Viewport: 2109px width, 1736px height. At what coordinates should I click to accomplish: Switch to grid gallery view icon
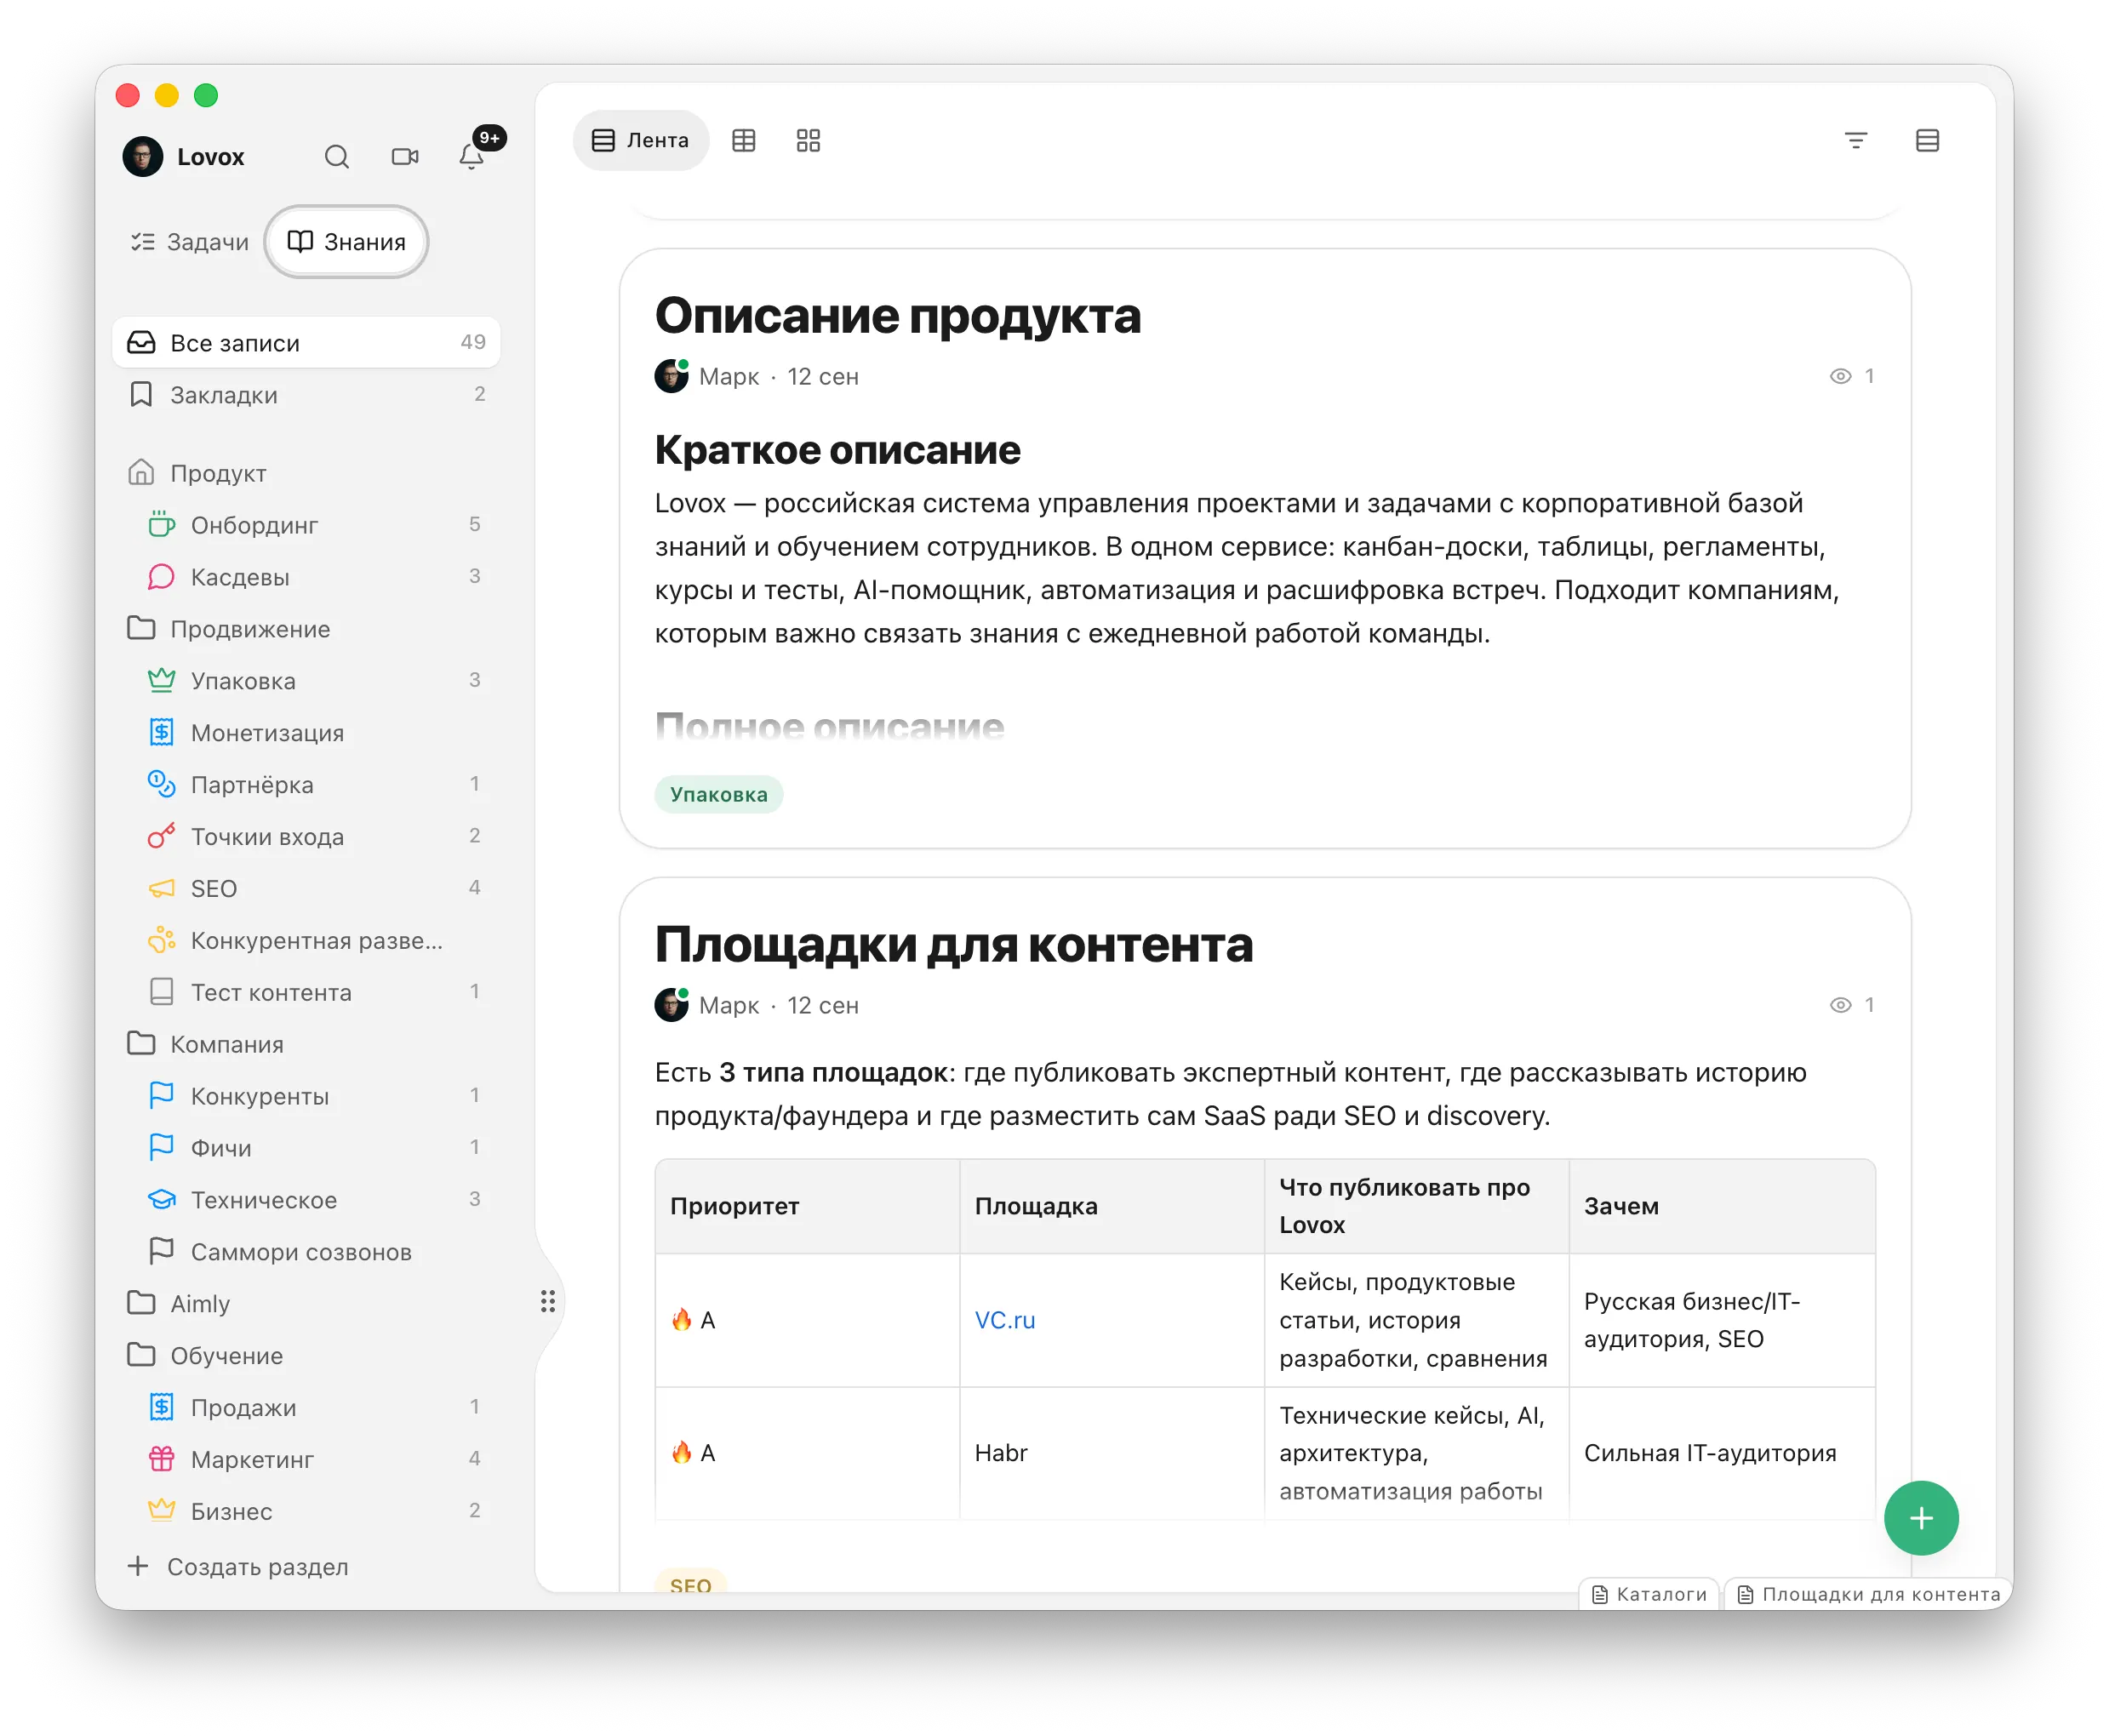point(808,141)
